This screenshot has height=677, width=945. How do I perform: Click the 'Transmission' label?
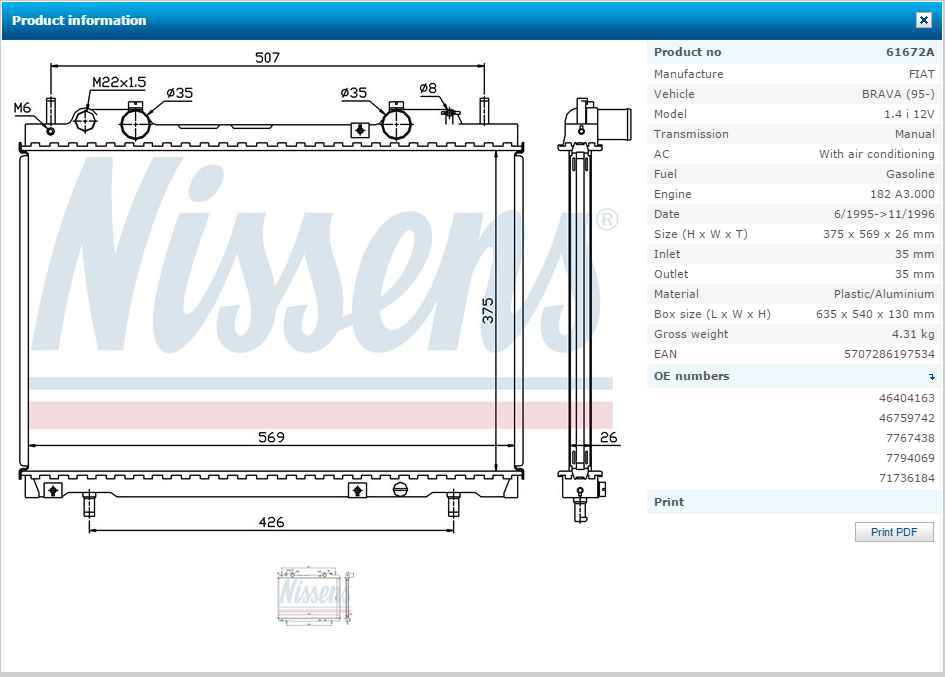coord(691,134)
